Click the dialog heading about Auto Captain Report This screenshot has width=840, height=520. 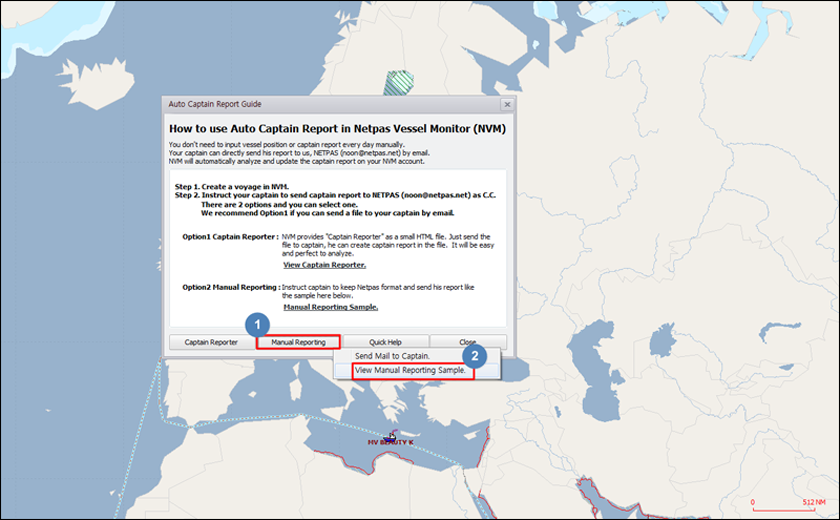tap(338, 129)
